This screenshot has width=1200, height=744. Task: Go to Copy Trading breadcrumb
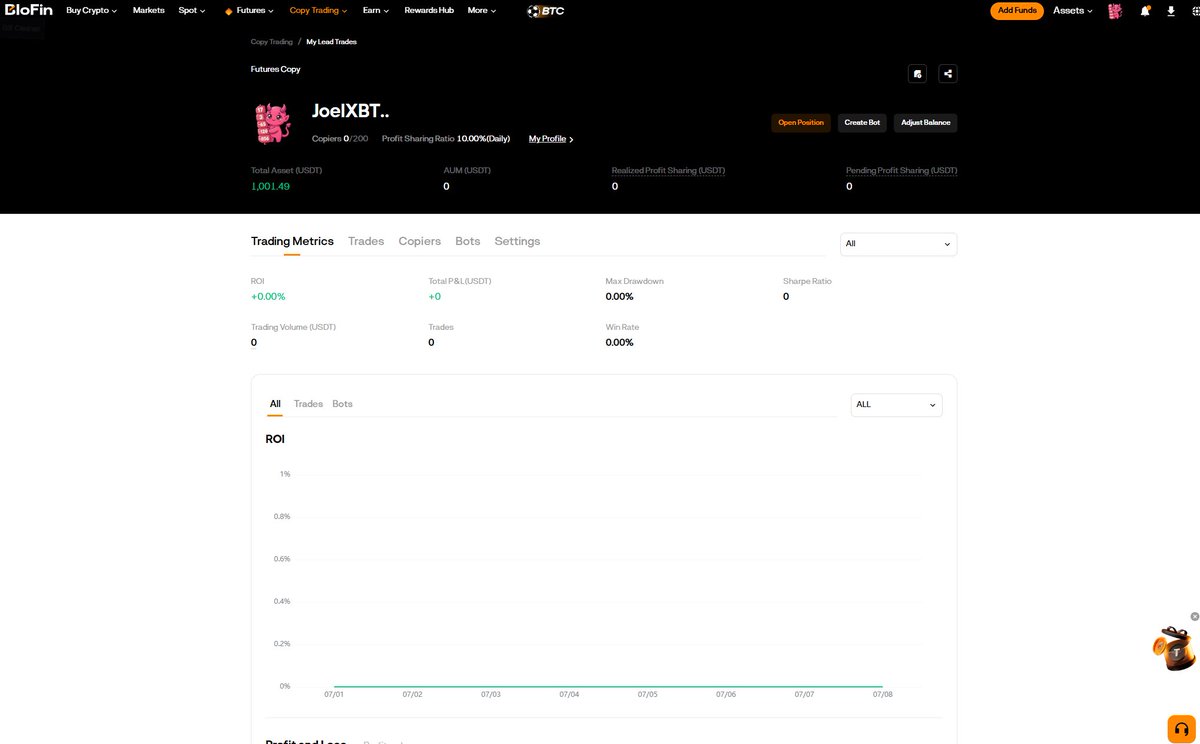(272, 42)
